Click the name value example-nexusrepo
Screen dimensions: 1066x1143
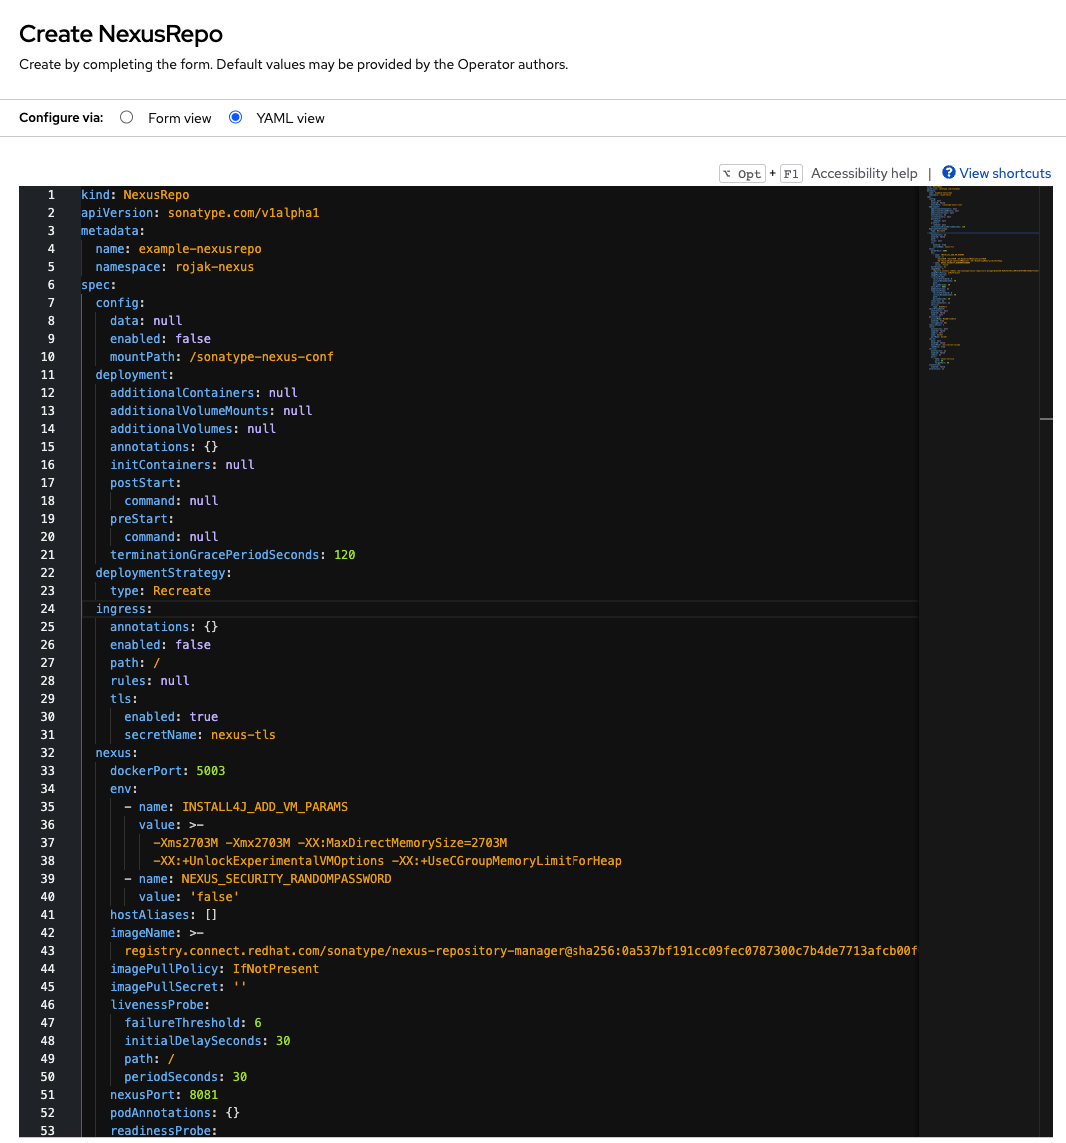tap(200, 249)
